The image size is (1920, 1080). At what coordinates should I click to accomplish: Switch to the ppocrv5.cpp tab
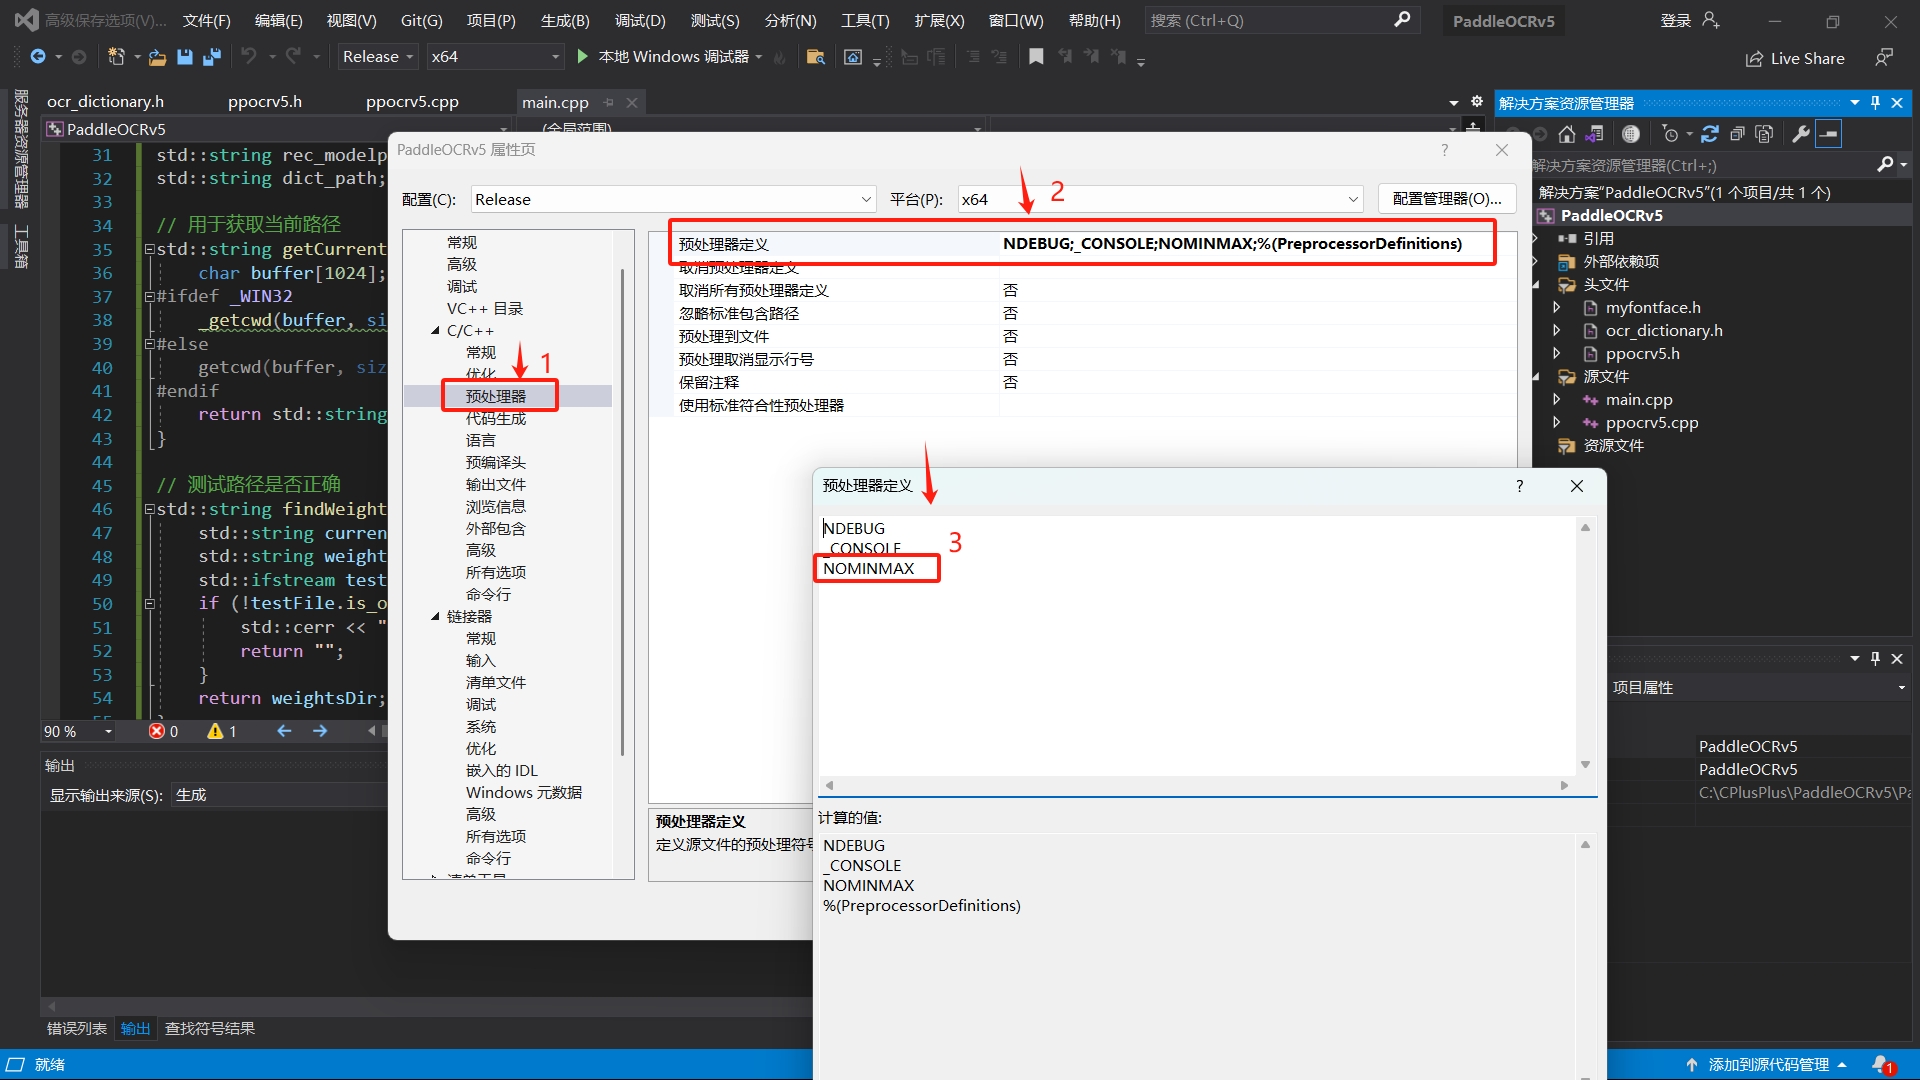[x=412, y=102]
